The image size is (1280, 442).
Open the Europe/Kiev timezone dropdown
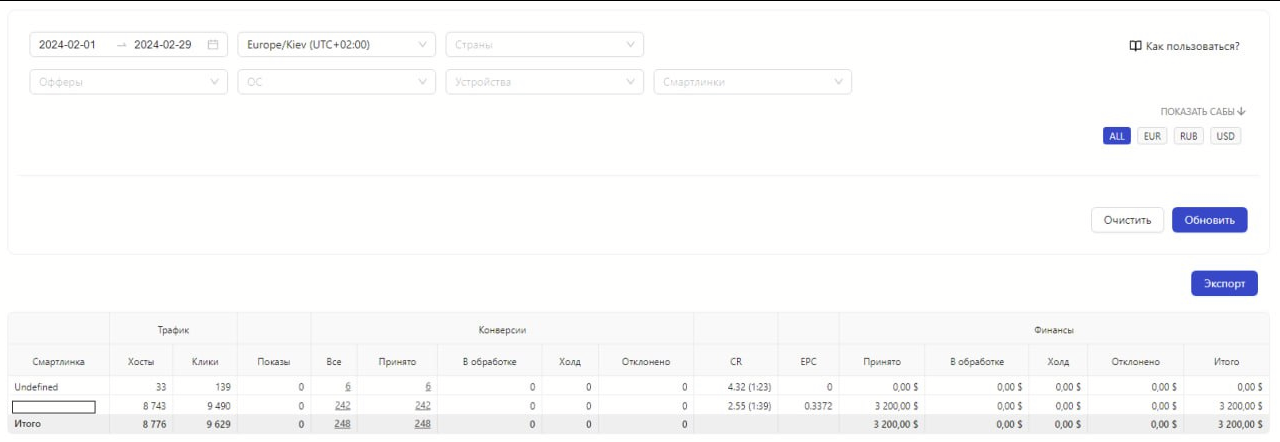coord(336,45)
